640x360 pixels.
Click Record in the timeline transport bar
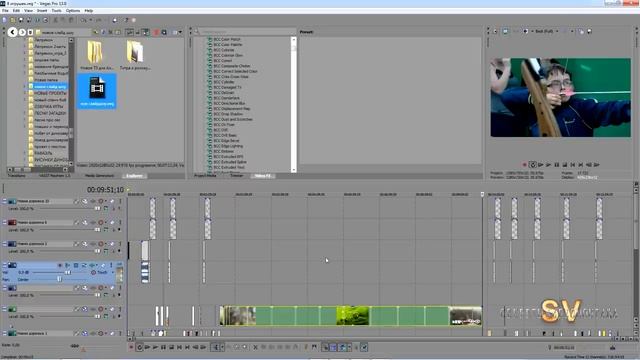[131, 347]
